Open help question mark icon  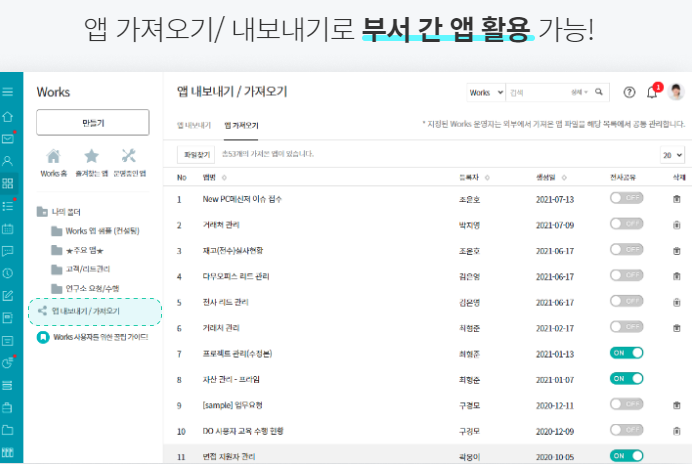629,92
